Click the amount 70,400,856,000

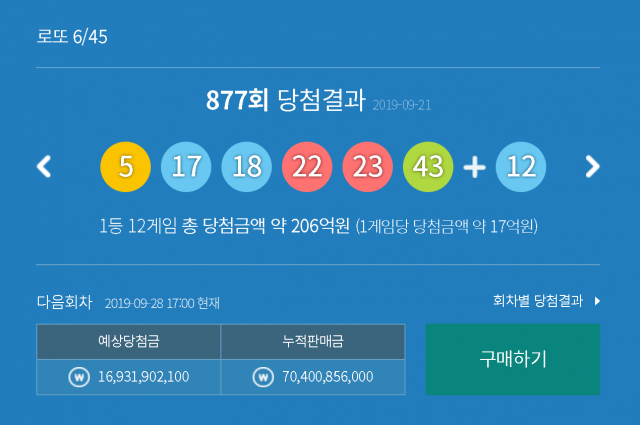click(x=328, y=377)
